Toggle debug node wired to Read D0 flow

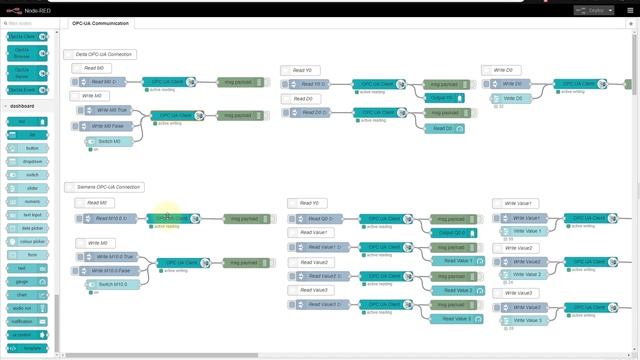click(474, 113)
